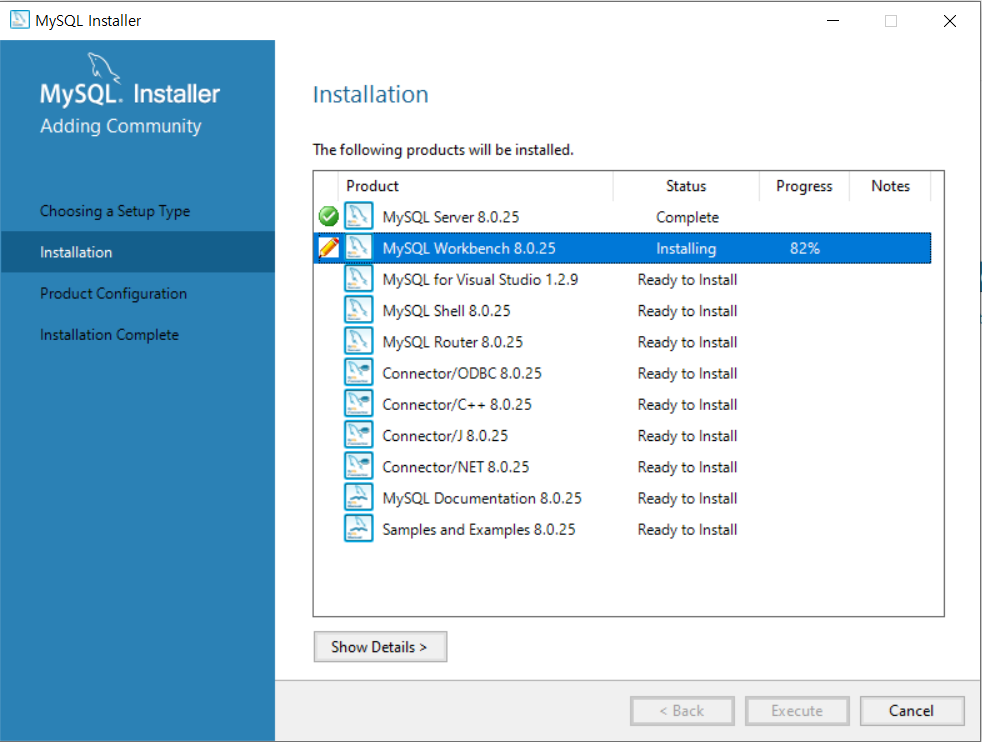Image resolution: width=982 pixels, height=742 pixels.
Task: Click the Connector/NET 8.0.25 product icon
Action: pos(358,466)
